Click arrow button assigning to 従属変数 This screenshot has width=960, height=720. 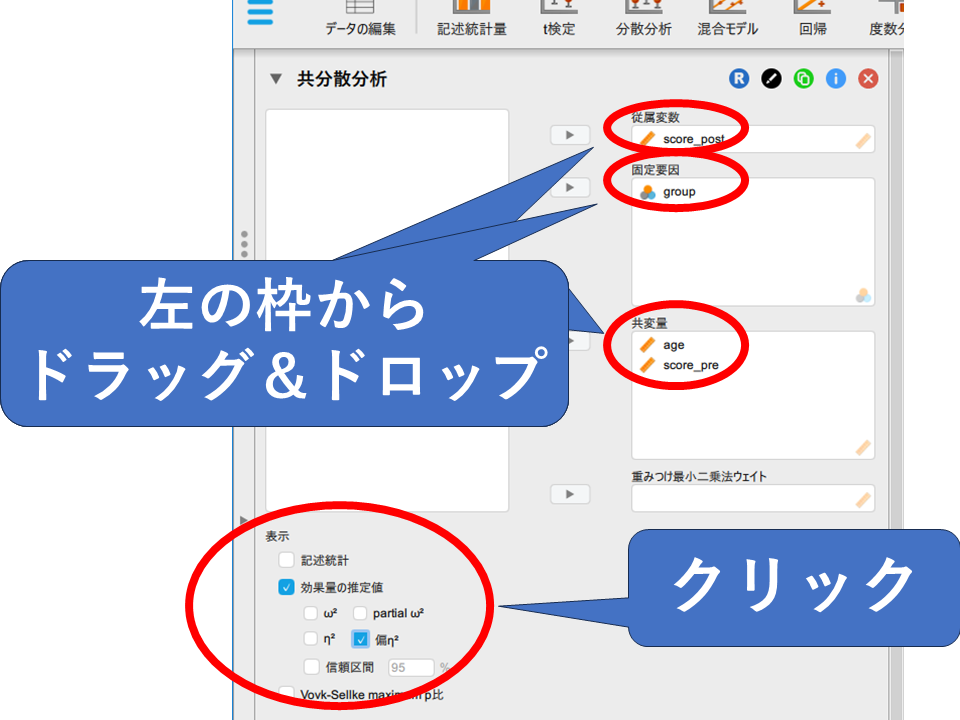[x=570, y=134]
